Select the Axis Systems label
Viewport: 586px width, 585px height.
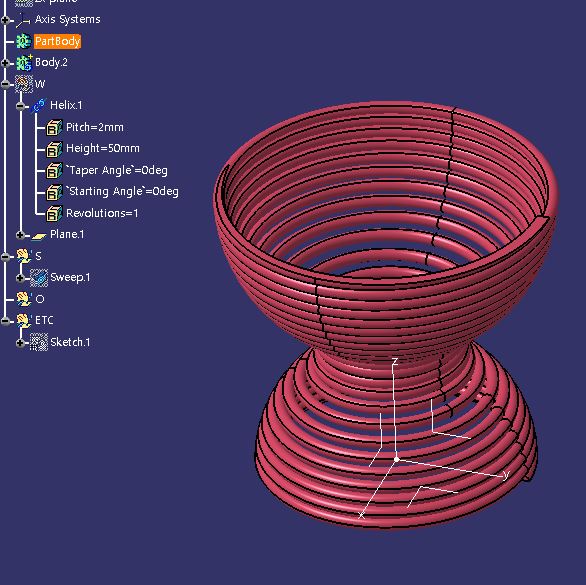coord(68,19)
